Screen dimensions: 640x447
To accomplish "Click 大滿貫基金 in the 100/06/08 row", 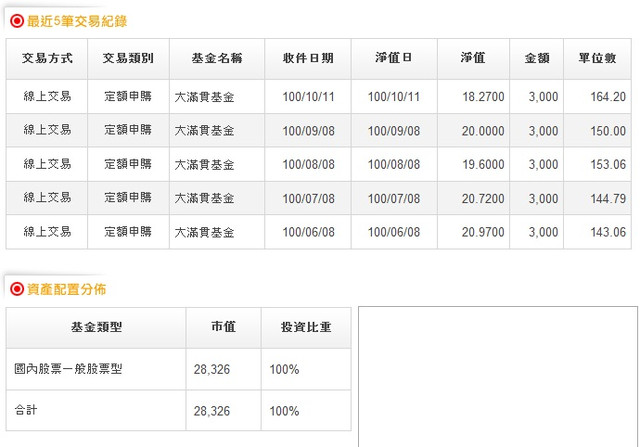I will tap(204, 233).
